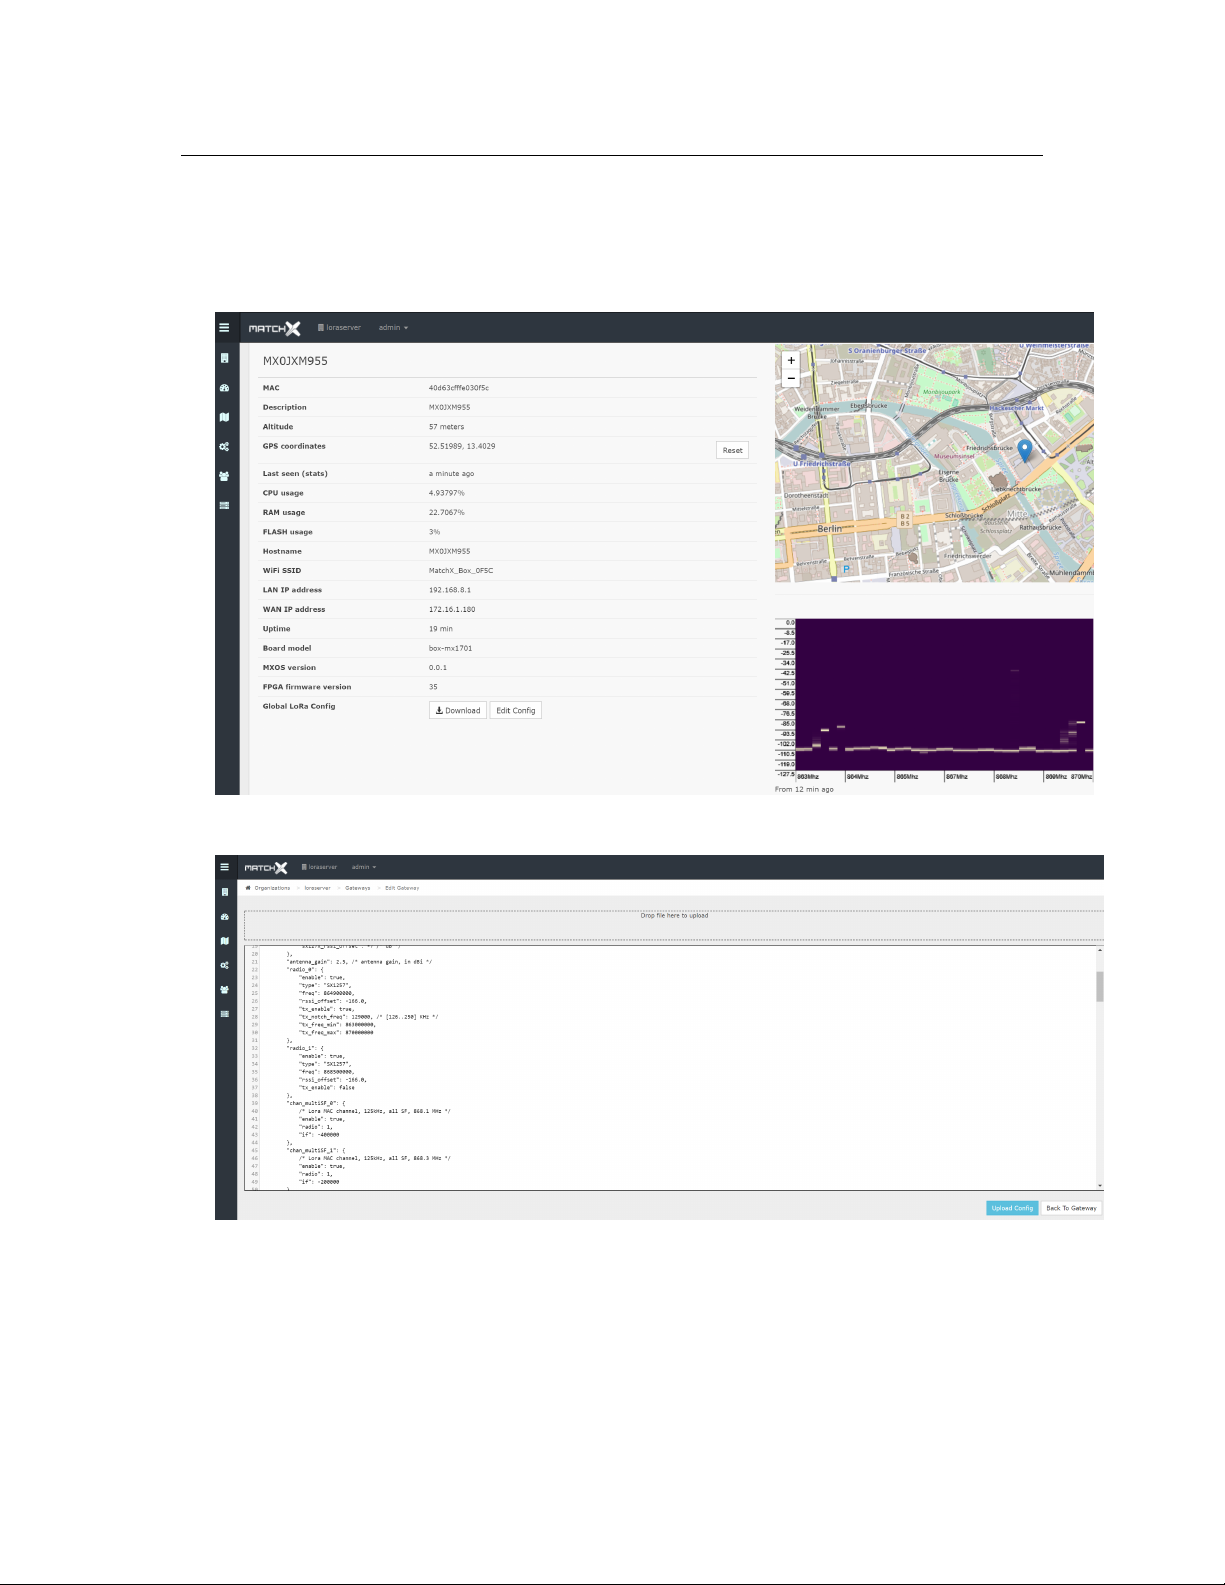Reset the GPS coordinates
This screenshot has width=1225, height=1585.
tap(733, 450)
